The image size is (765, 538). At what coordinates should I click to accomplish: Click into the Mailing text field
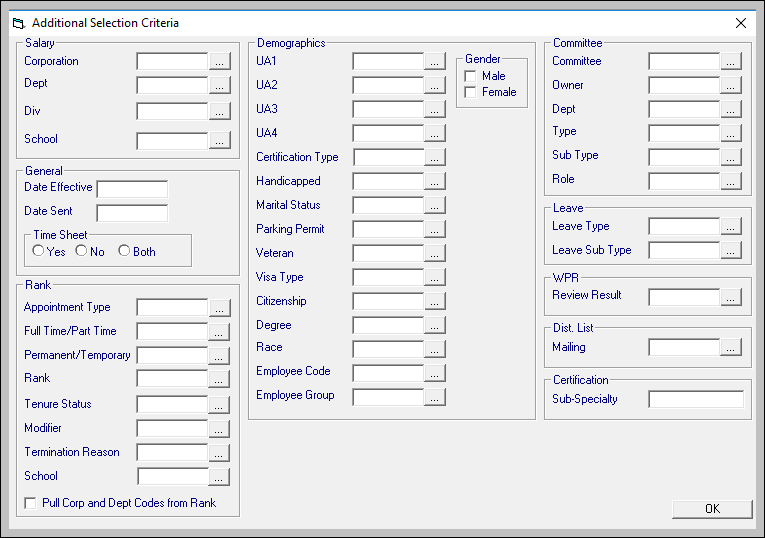click(684, 347)
